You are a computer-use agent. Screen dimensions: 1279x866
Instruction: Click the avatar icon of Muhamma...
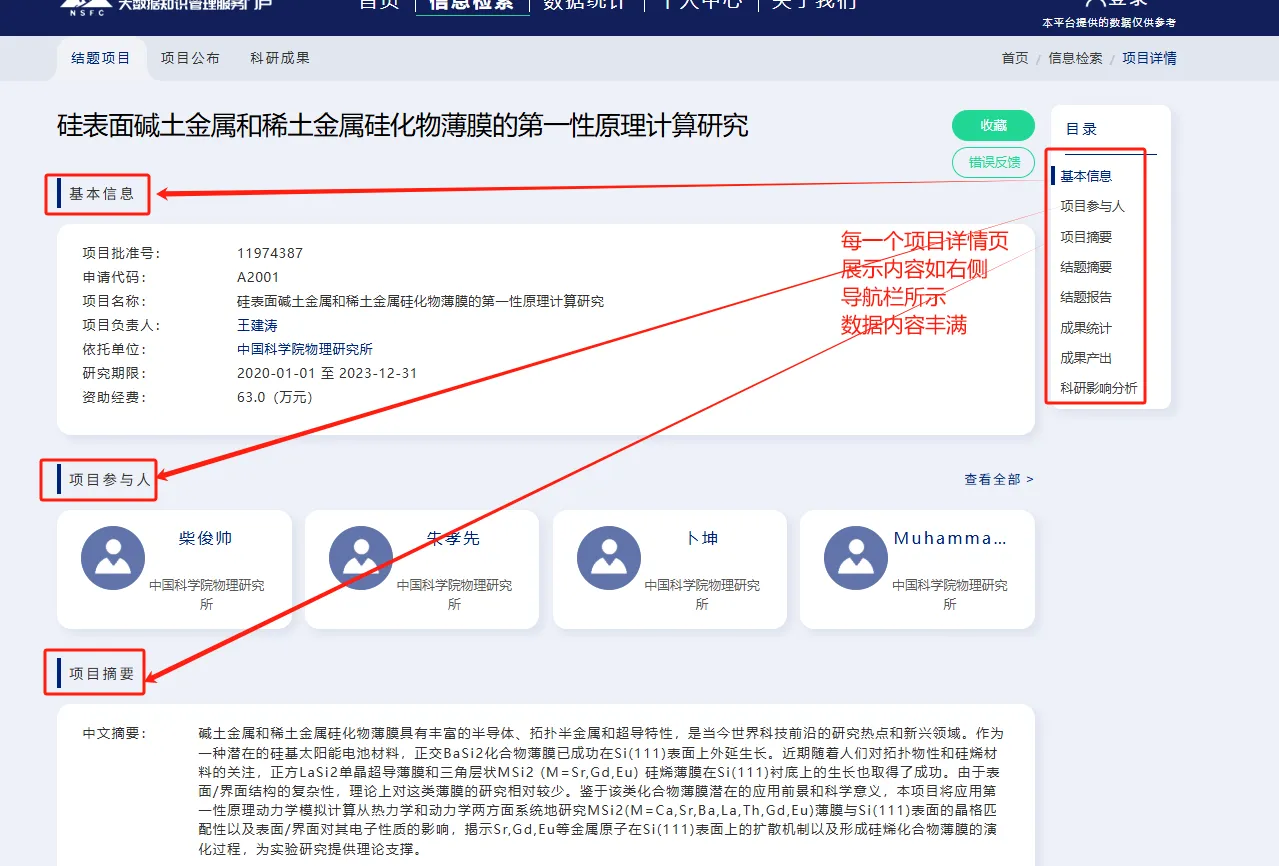856,557
